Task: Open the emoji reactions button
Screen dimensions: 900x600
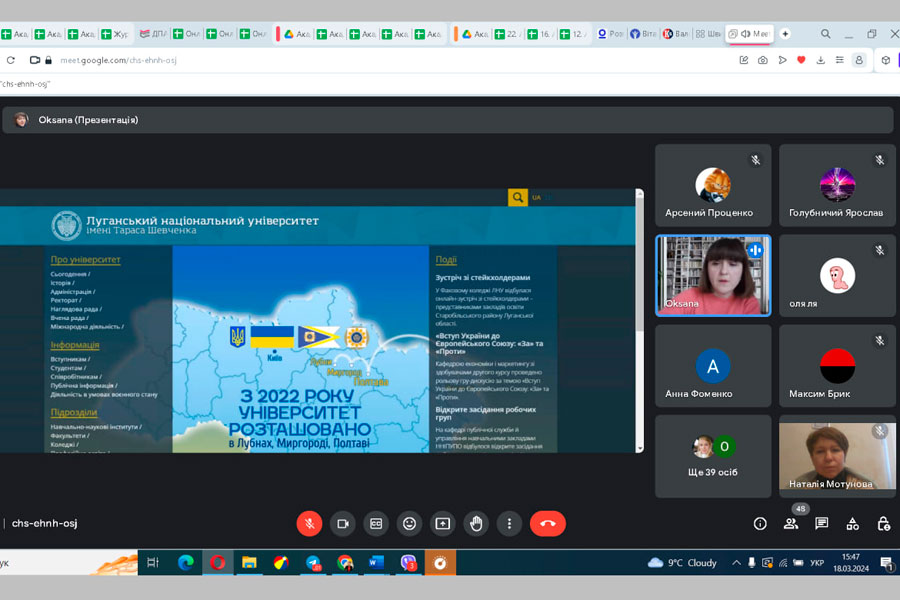Action: pyautogui.click(x=409, y=523)
